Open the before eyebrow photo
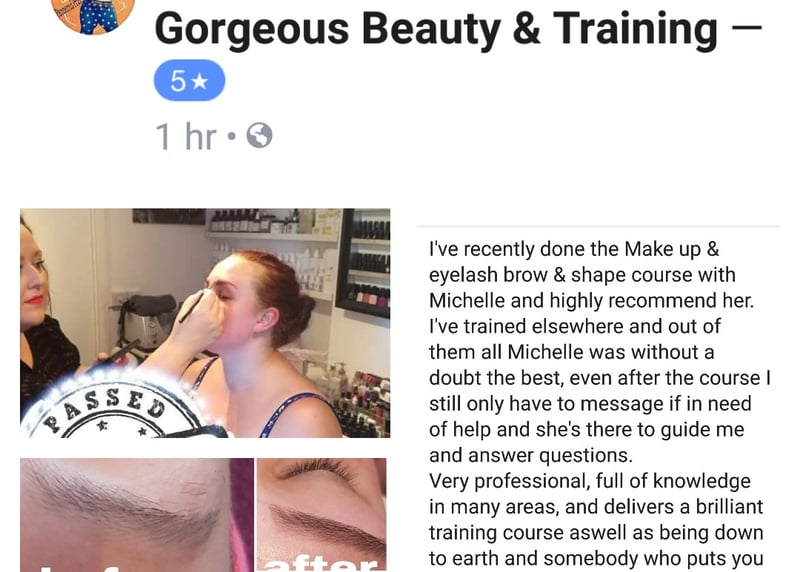 coord(137,515)
